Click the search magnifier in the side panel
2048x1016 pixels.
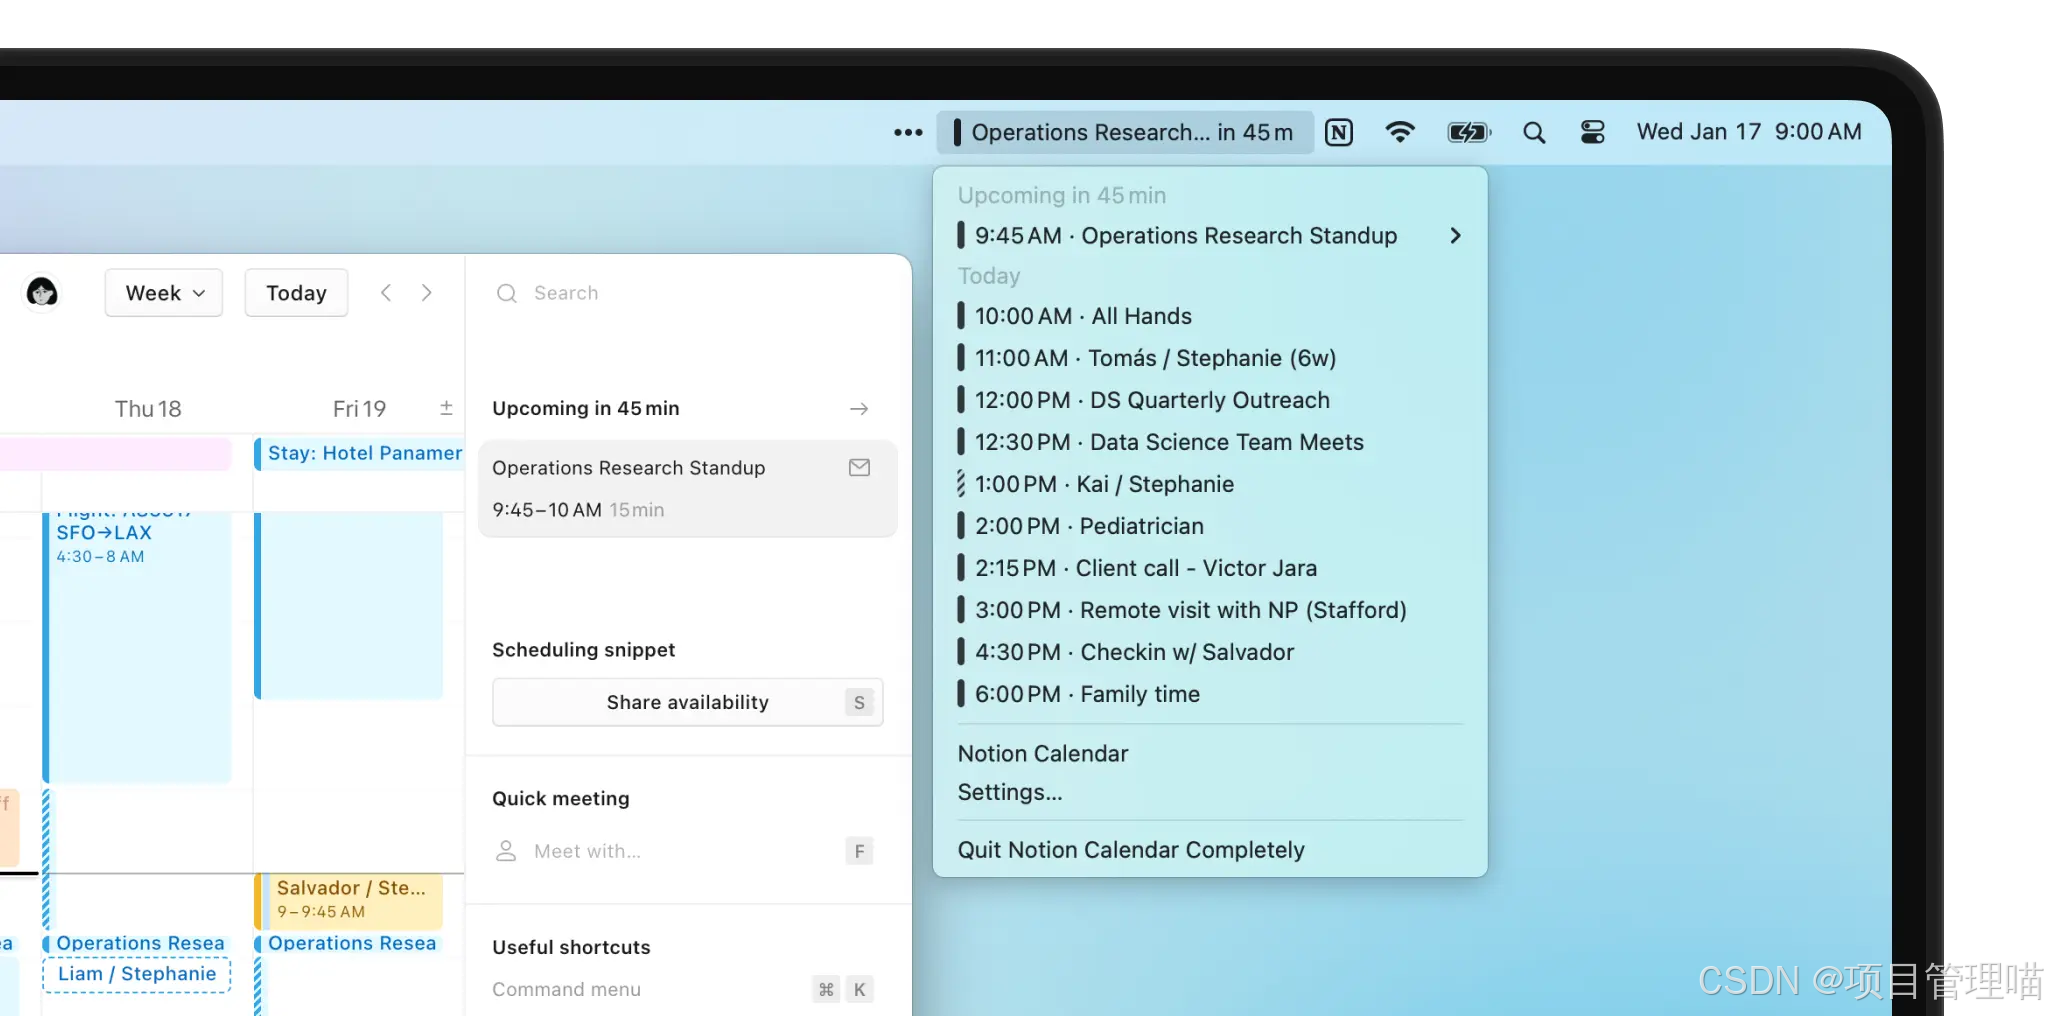[x=507, y=293]
